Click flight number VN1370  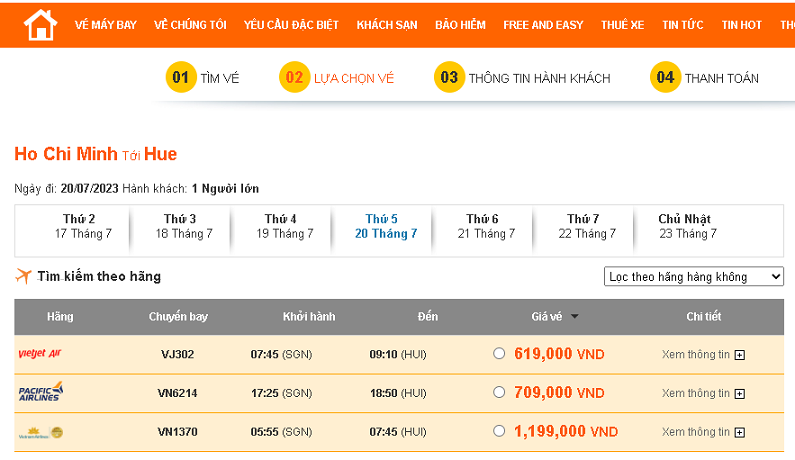(177, 432)
